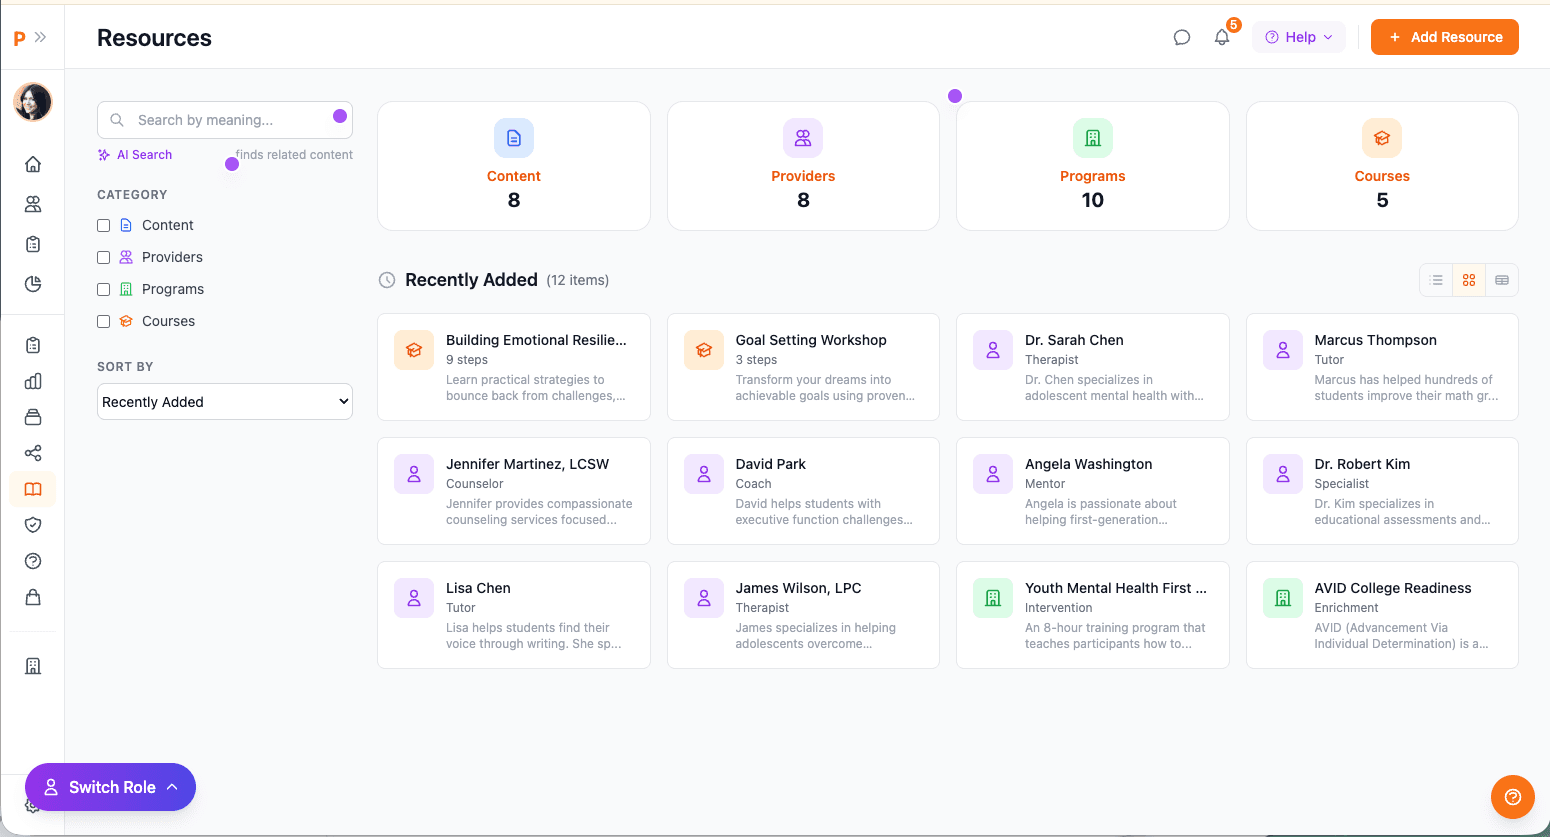The image size is (1550, 837).
Task: Expand the Help menu in the header
Action: (x=1298, y=36)
